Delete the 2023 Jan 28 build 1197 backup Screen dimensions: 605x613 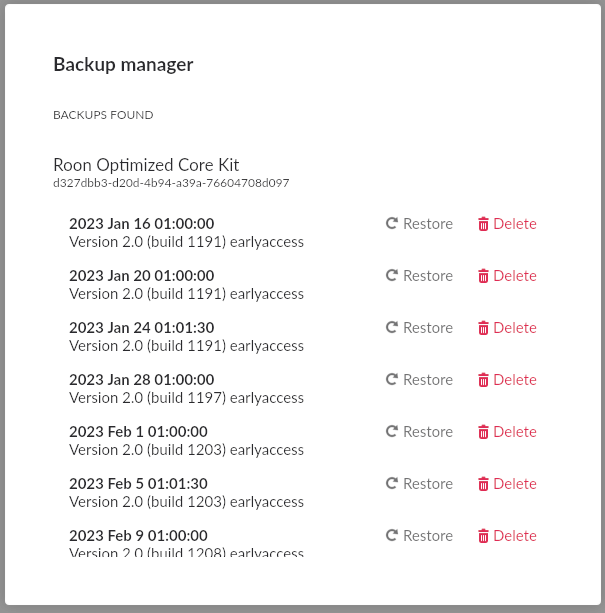click(x=507, y=380)
